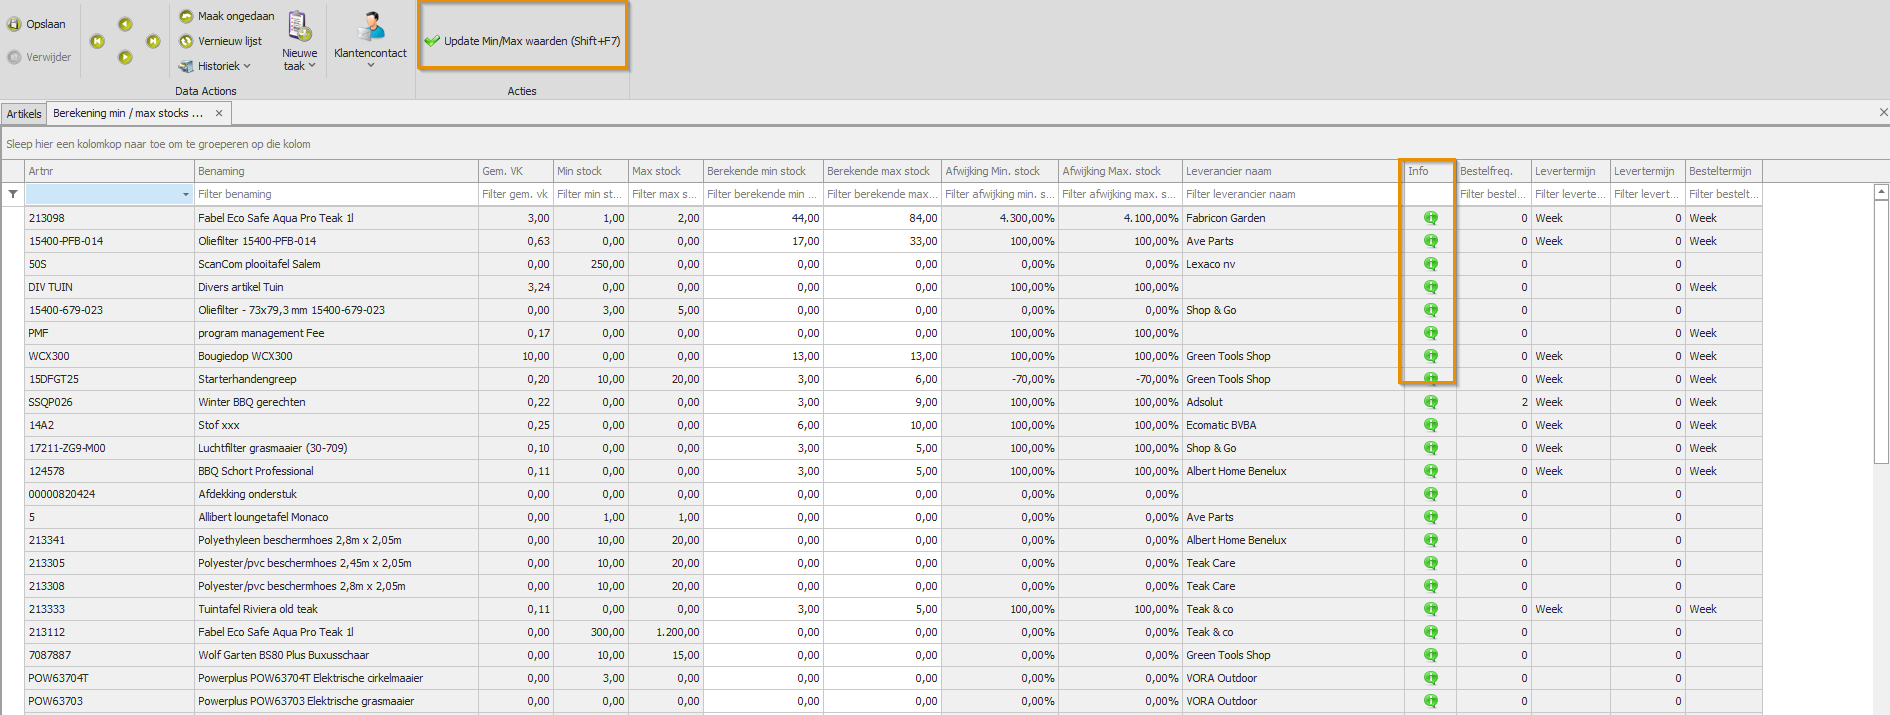Jump to the last record
Image resolution: width=1890 pixels, height=715 pixels.
(x=153, y=41)
